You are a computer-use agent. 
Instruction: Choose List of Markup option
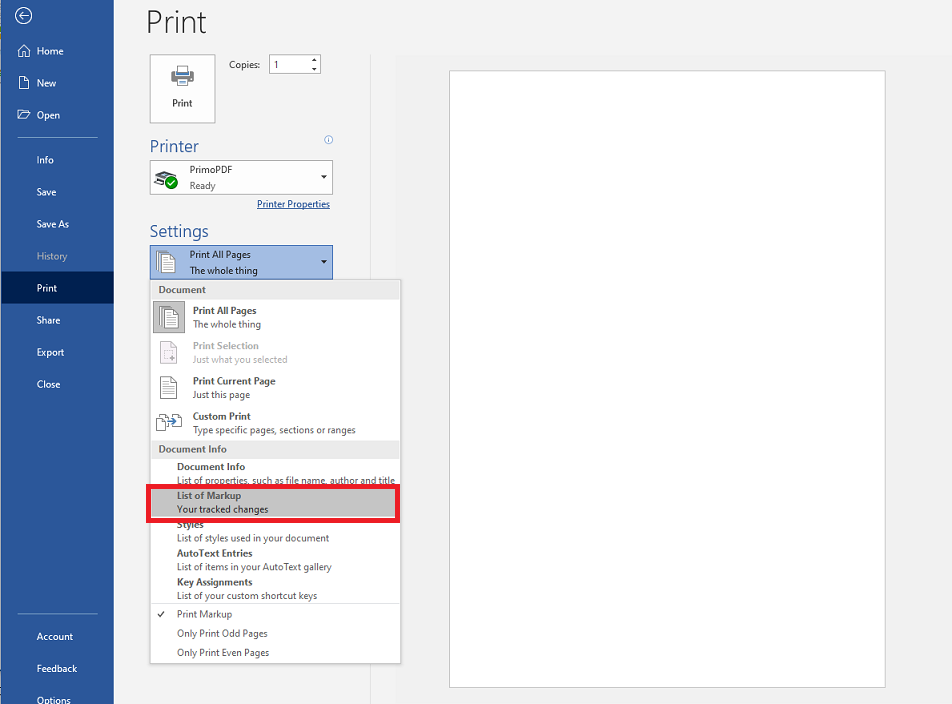pos(275,503)
